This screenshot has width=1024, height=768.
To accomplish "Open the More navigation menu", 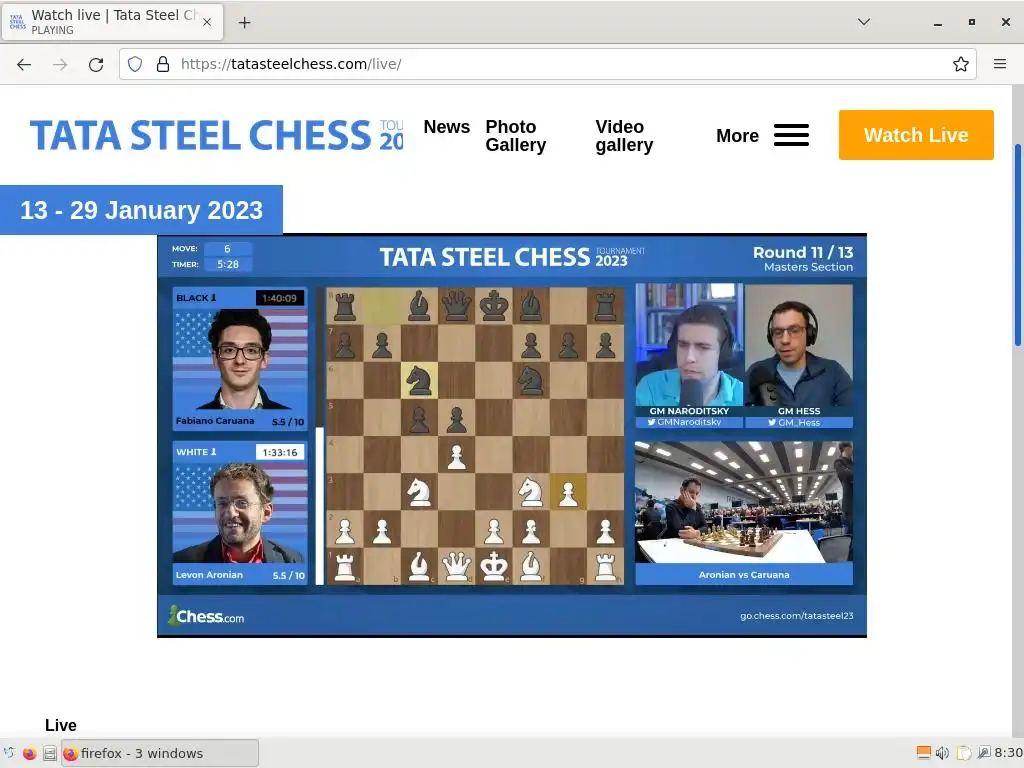I will 737,136.
